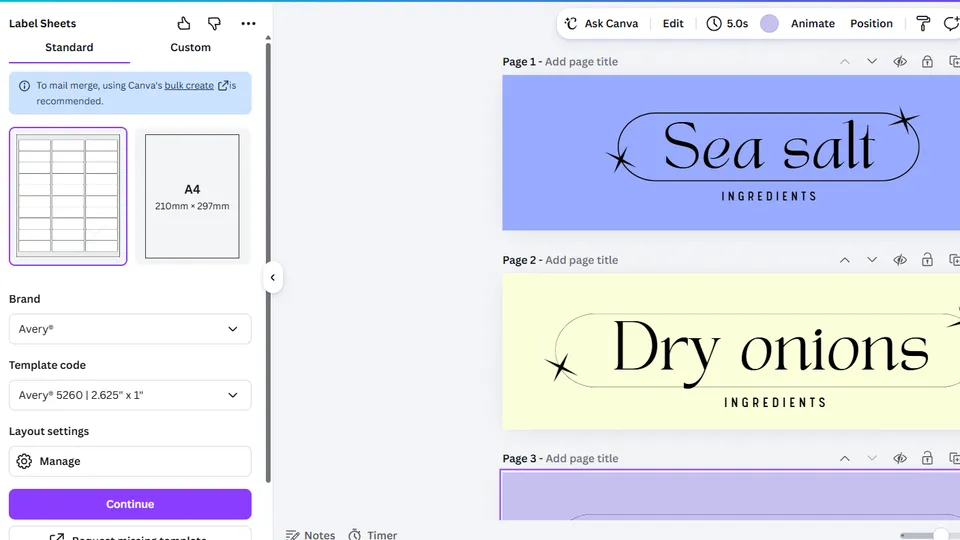Click the zoom slider at bottom right
The height and width of the screenshot is (540, 960).
pyautogui.click(x=929, y=536)
